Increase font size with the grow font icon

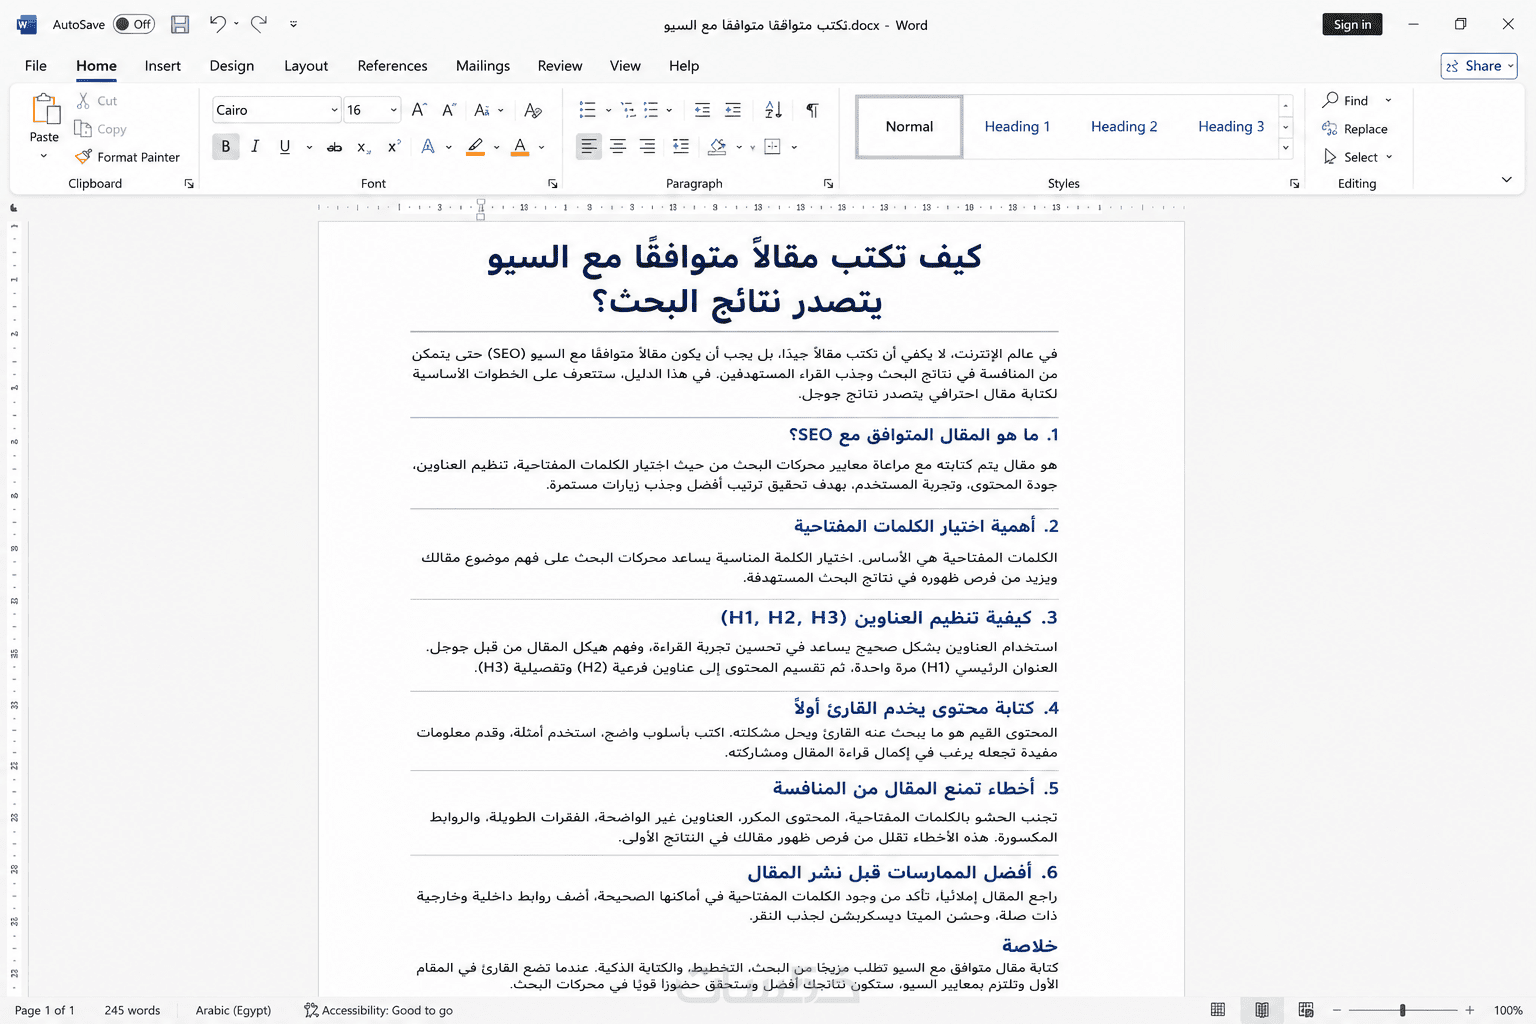[419, 110]
